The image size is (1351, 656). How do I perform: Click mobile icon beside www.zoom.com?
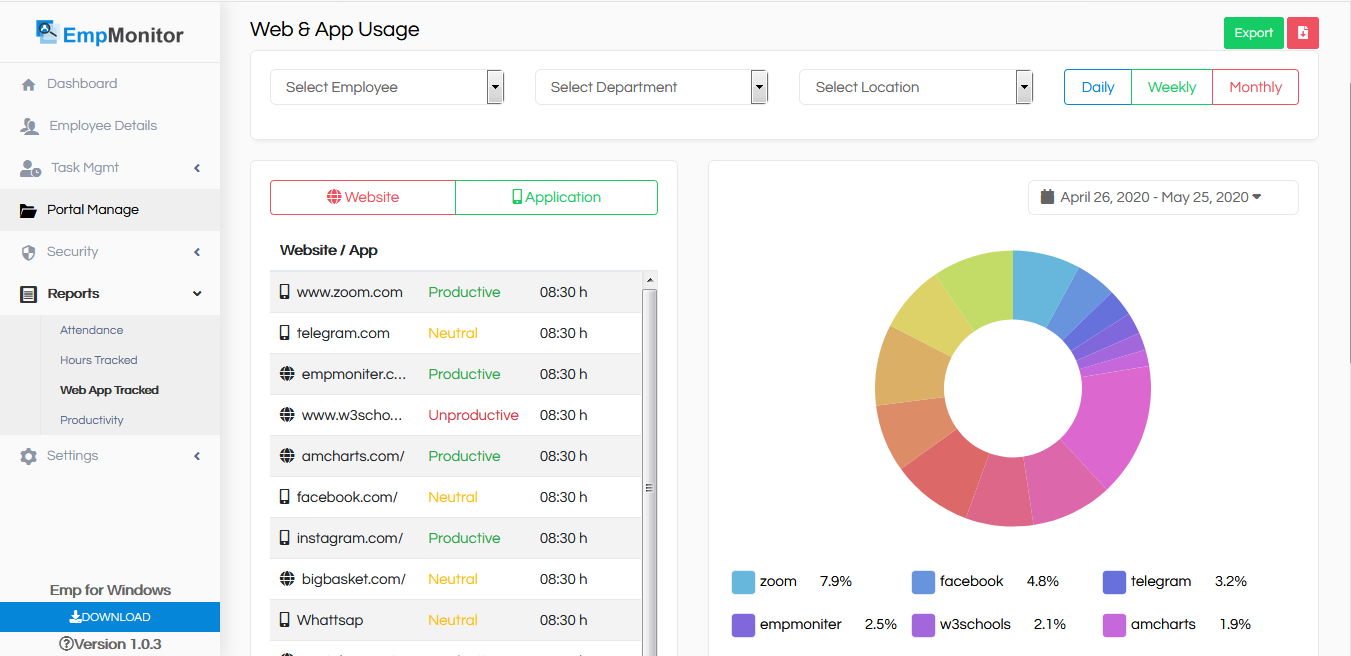(284, 292)
